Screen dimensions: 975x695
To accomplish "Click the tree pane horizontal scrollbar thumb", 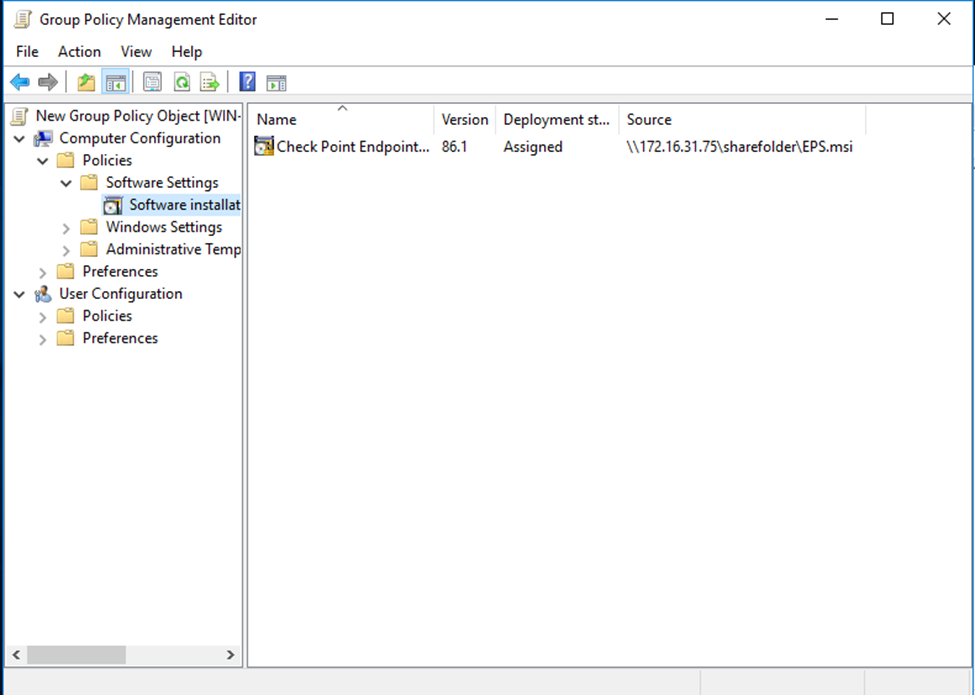I will [76, 655].
